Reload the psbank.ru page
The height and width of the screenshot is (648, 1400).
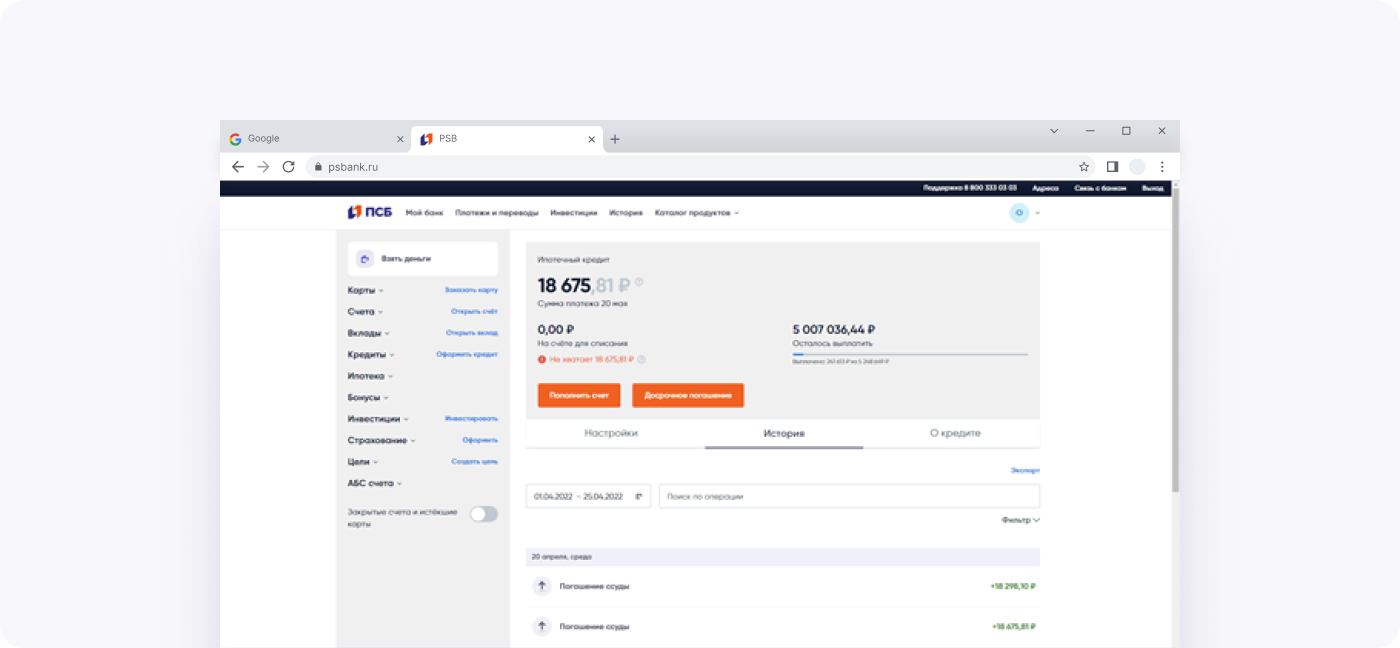point(289,167)
